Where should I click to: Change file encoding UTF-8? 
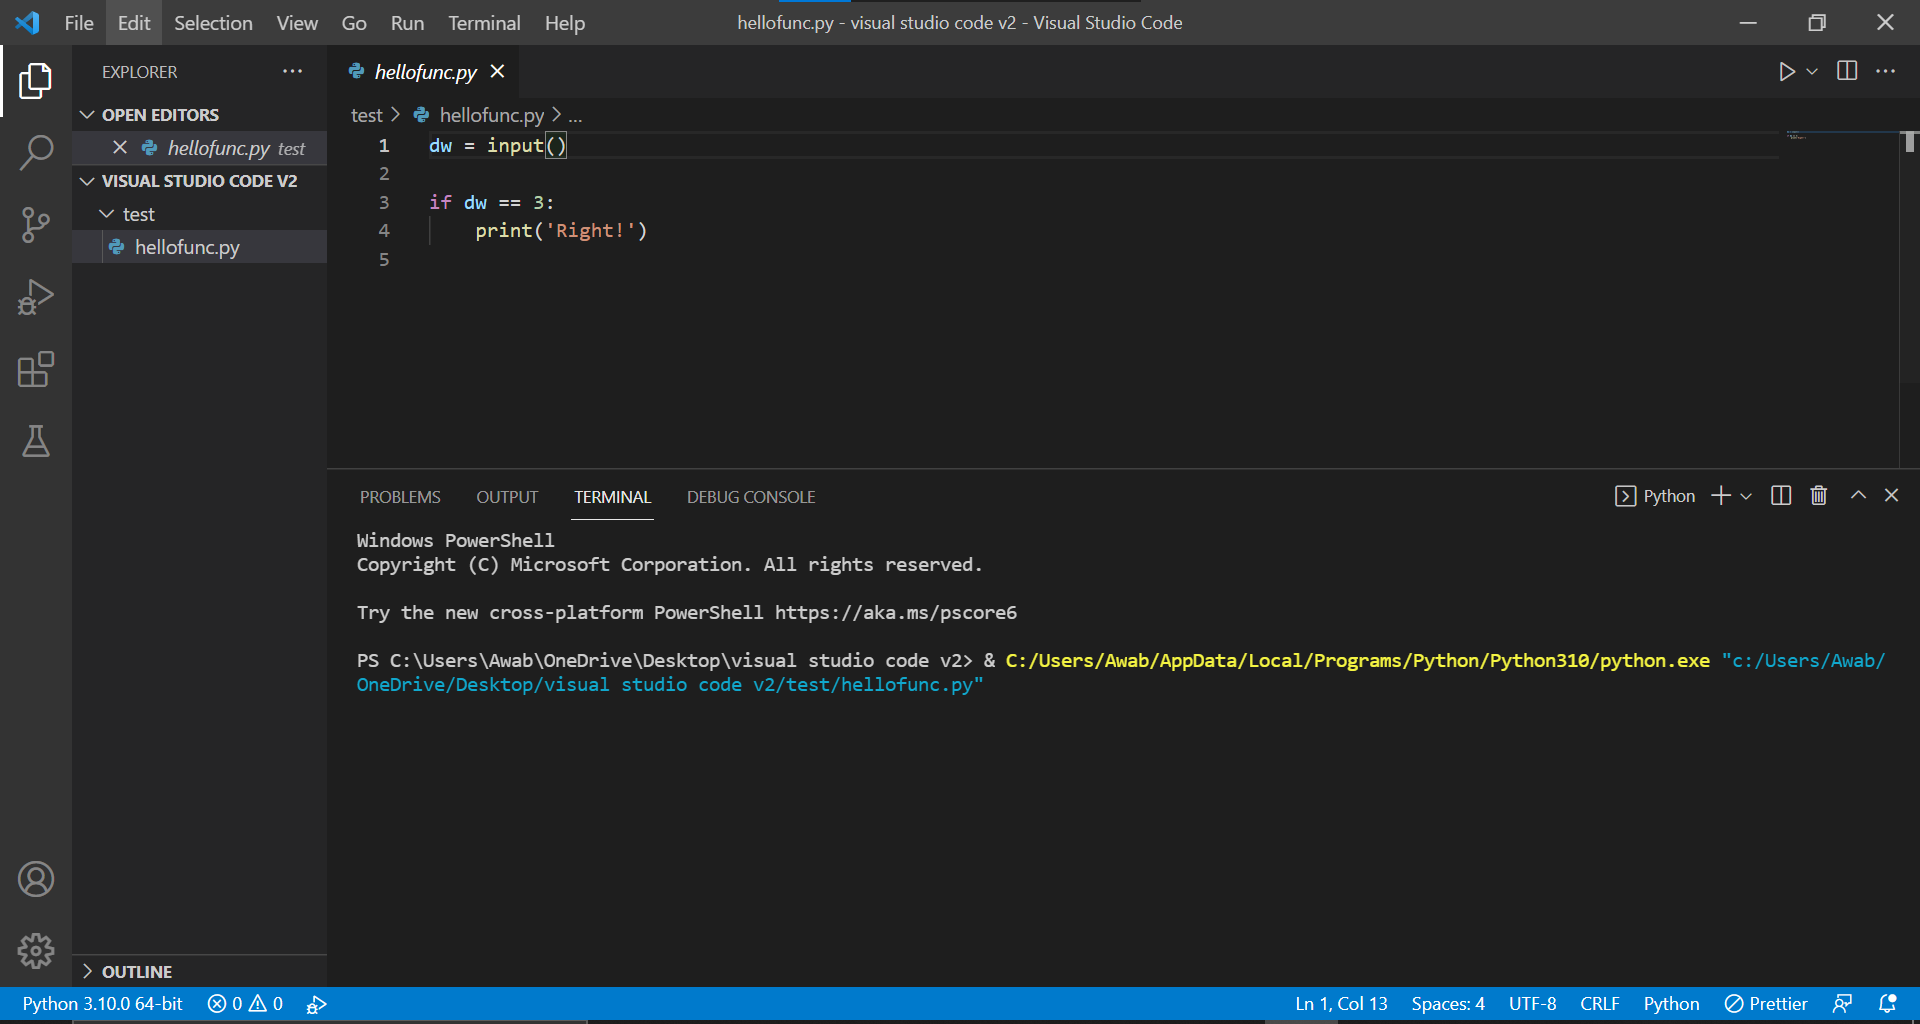(1532, 1004)
